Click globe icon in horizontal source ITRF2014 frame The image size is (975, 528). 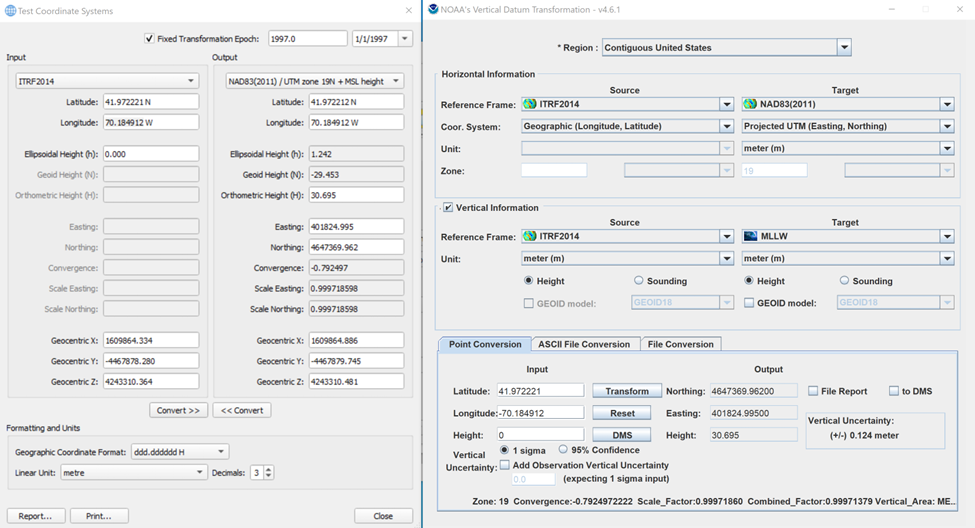(x=530, y=104)
